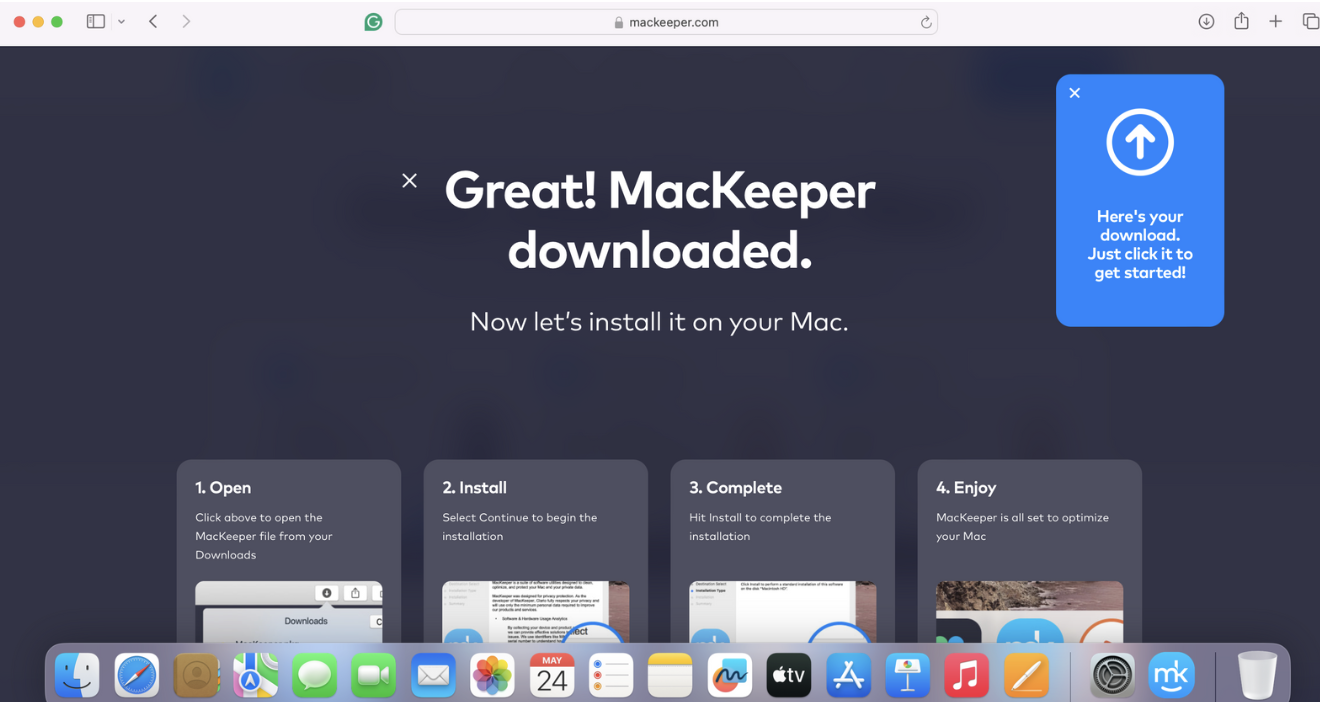Show Safari downloads list
Viewport: 1320px width, 702px height.
[1206, 21]
